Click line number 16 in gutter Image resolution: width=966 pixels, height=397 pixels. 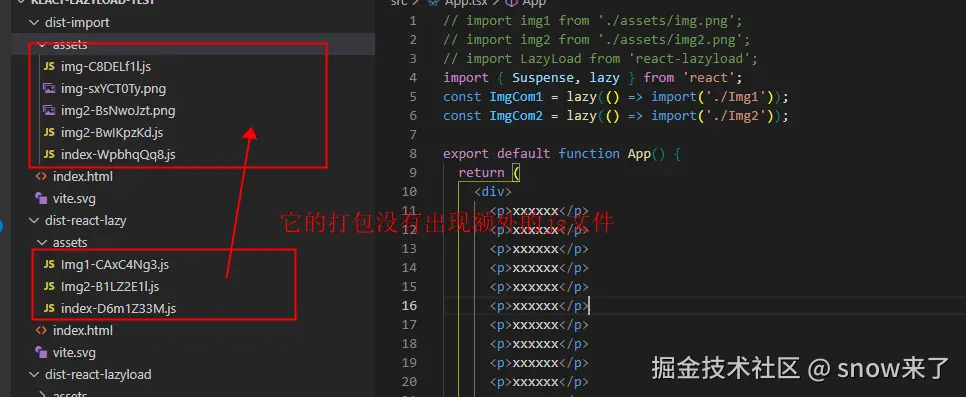pyautogui.click(x=409, y=306)
